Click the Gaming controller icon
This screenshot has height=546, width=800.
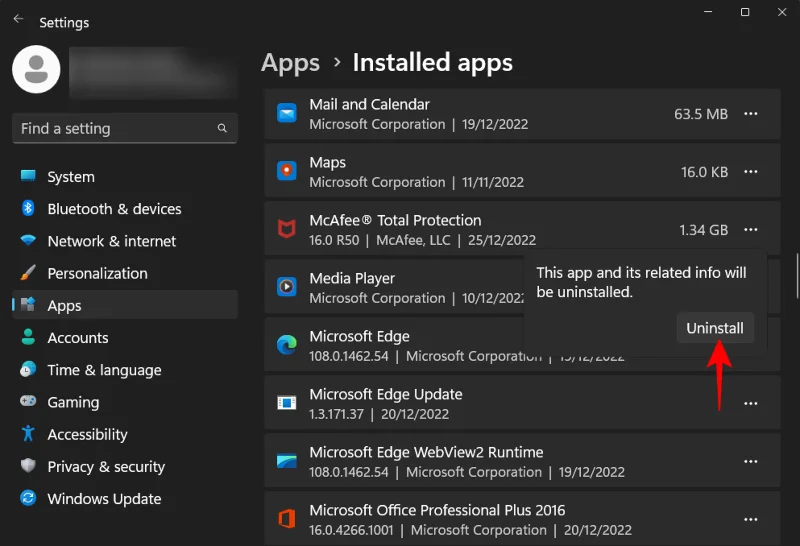pyautogui.click(x=28, y=401)
